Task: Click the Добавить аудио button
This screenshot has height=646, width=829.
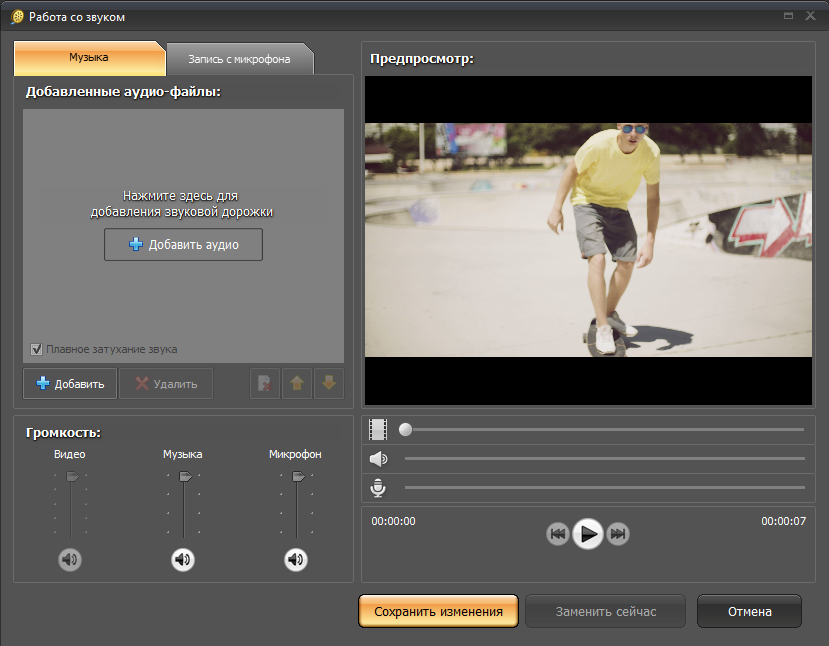Action: coord(183,244)
